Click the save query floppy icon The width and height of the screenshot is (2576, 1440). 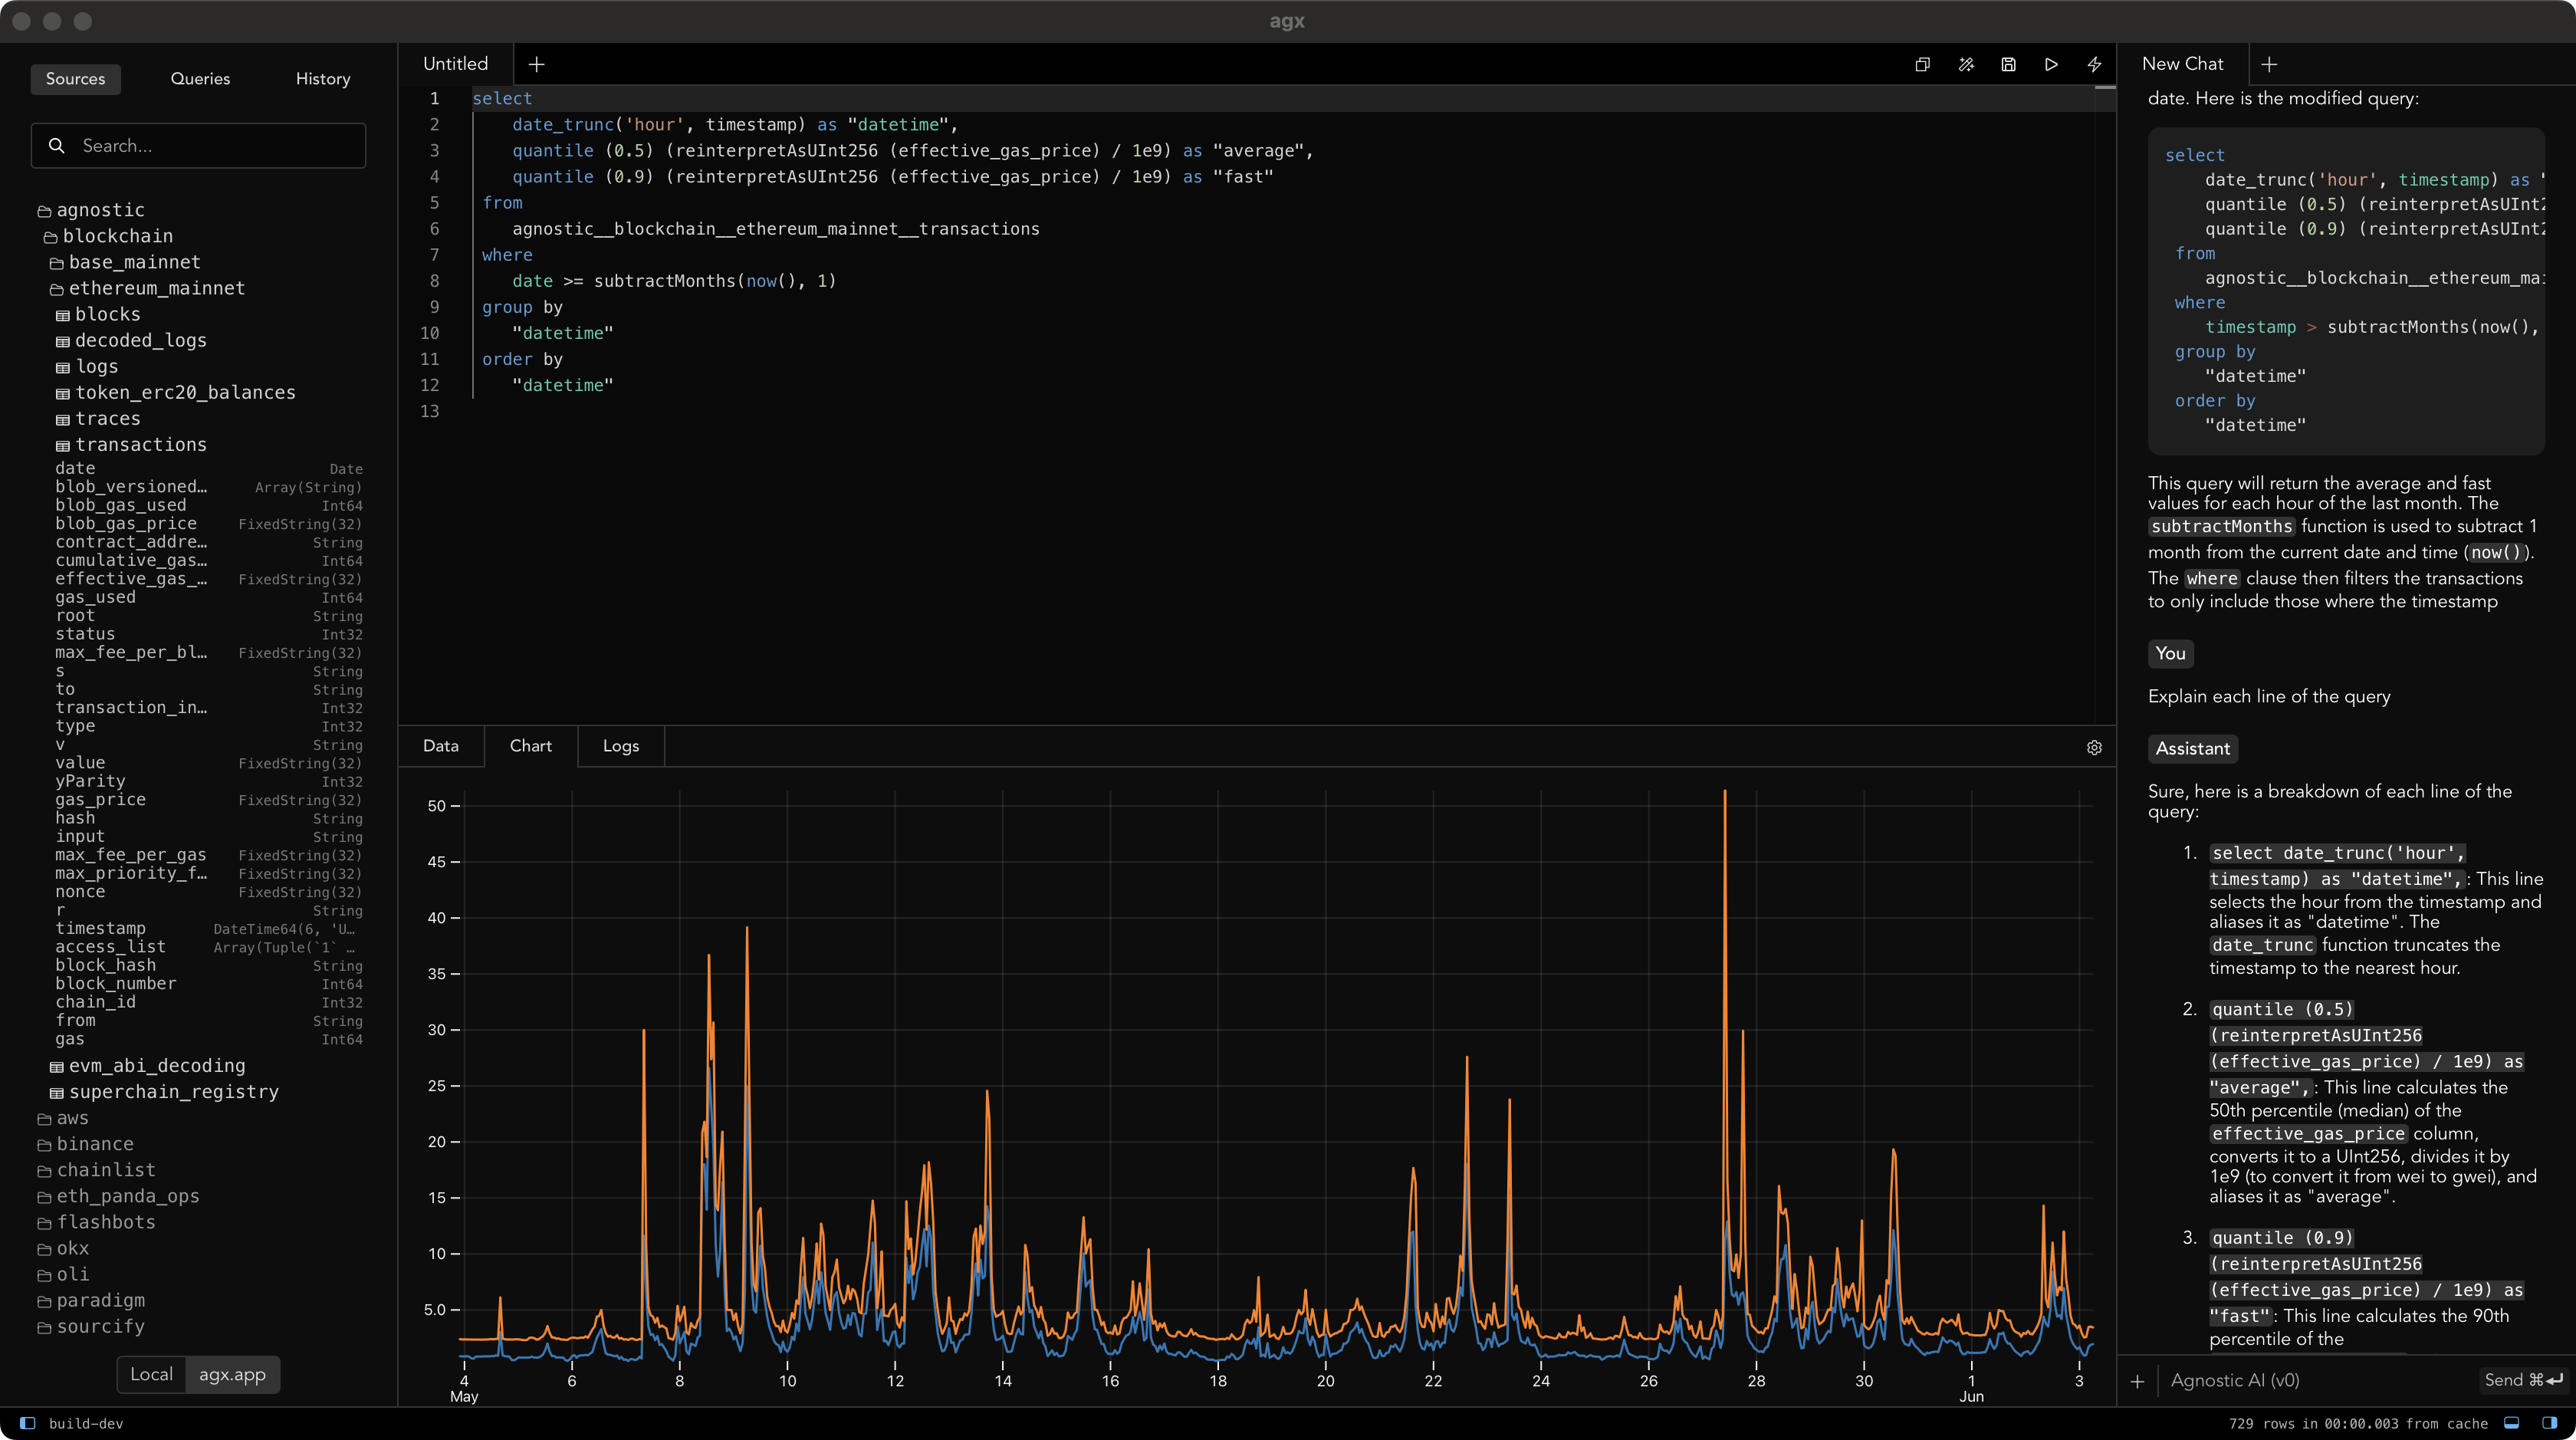pyautogui.click(x=2008, y=64)
